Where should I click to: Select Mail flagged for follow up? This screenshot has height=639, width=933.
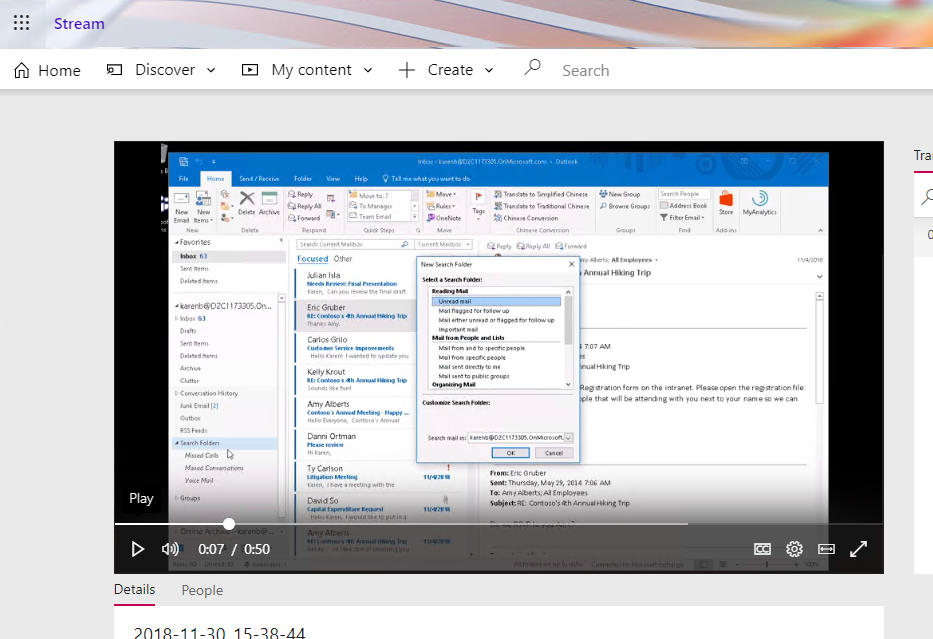coord(474,311)
